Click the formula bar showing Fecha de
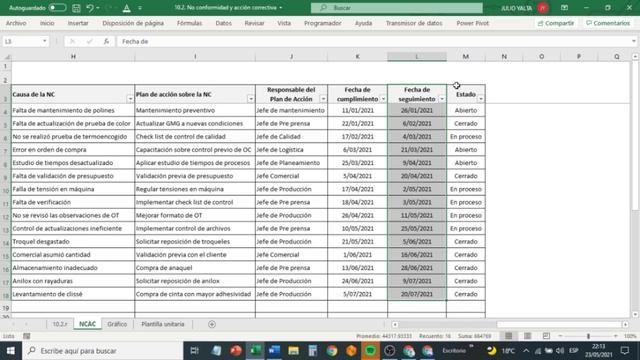The height and width of the screenshot is (360, 640). point(373,41)
